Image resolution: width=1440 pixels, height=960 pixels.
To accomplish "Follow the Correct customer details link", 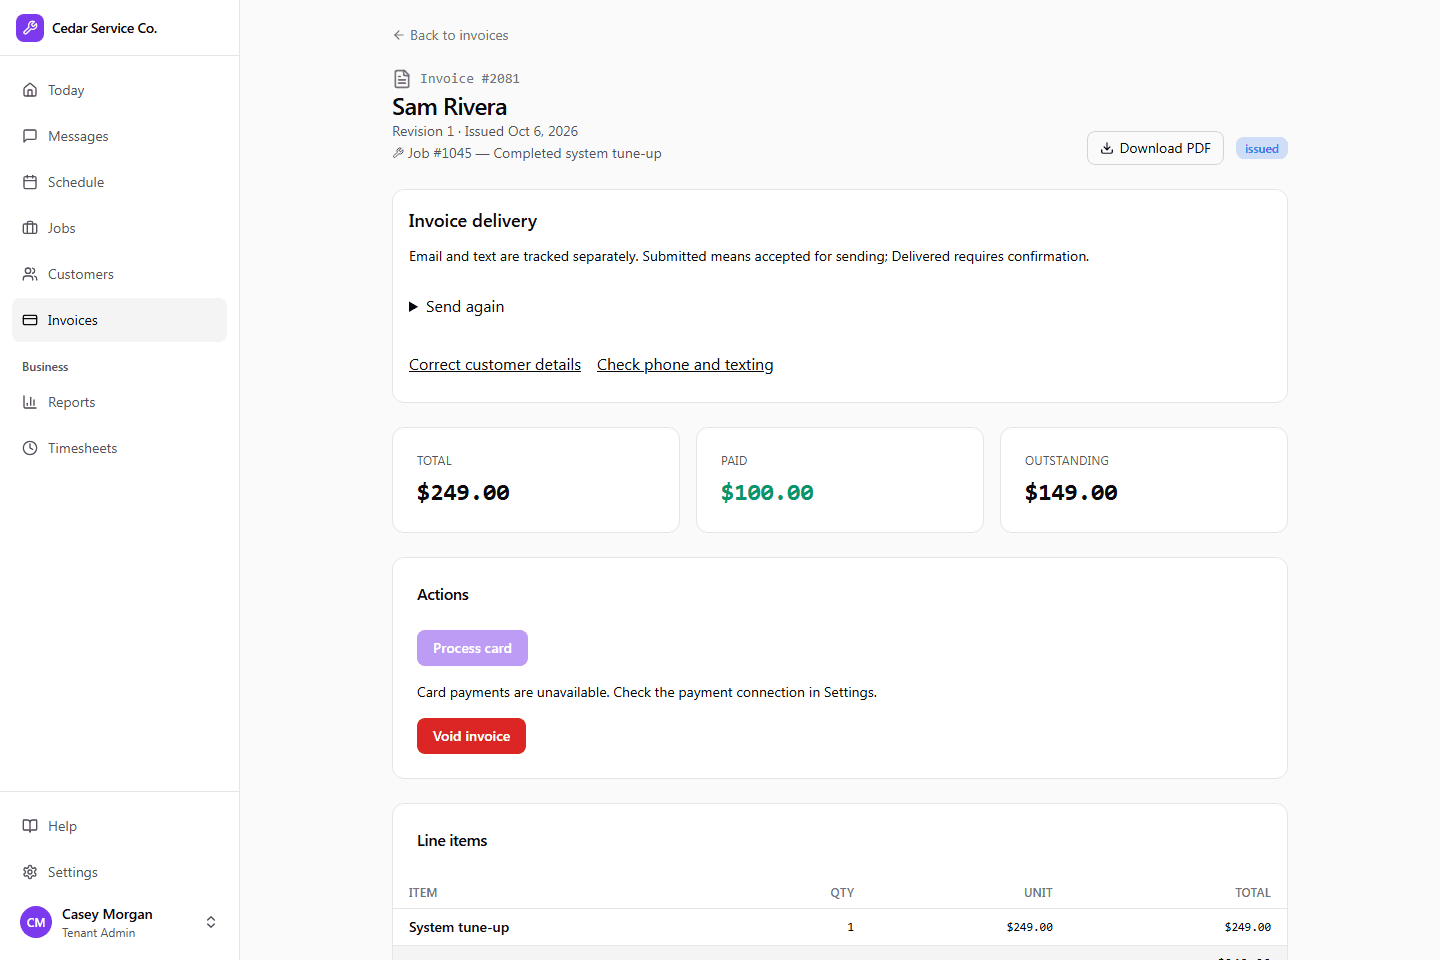I will pos(495,365).
